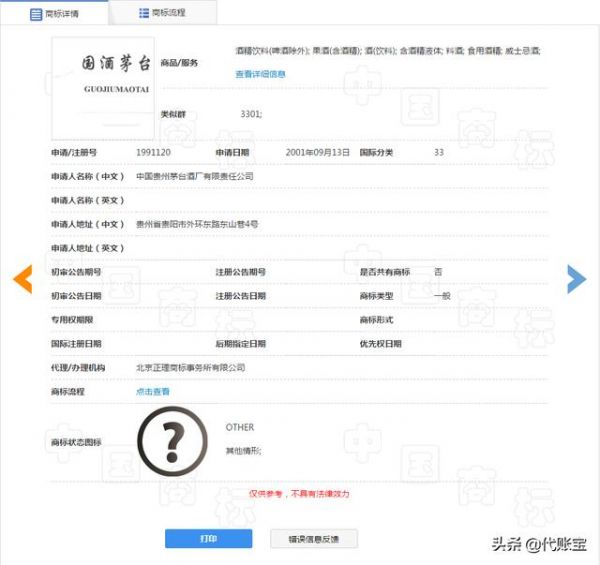Click the red 仅供参考 disclaimer text
This screenshot has width=600, height=565.
(x=299, y=493)
